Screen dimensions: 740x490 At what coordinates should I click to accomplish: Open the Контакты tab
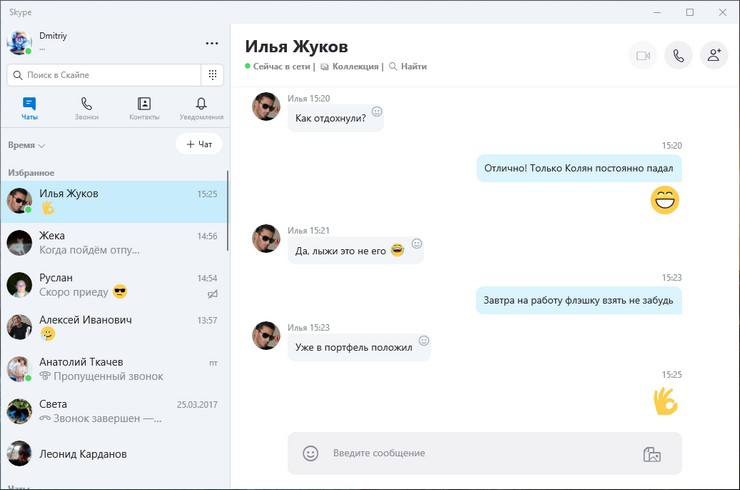[144, 108]
